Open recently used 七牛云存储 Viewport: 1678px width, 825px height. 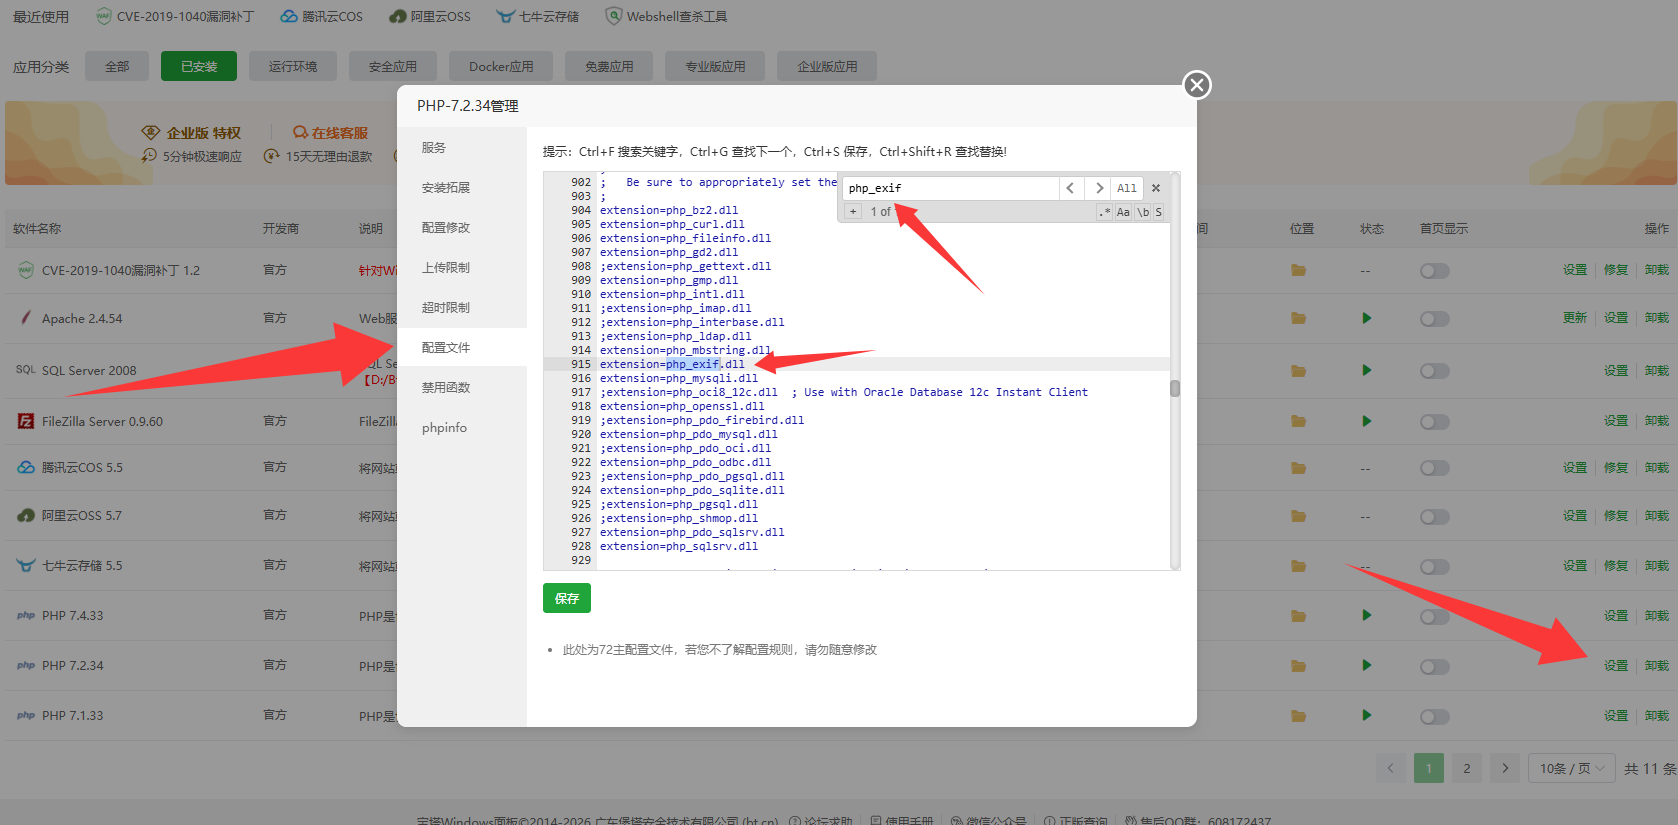[537, 17]
